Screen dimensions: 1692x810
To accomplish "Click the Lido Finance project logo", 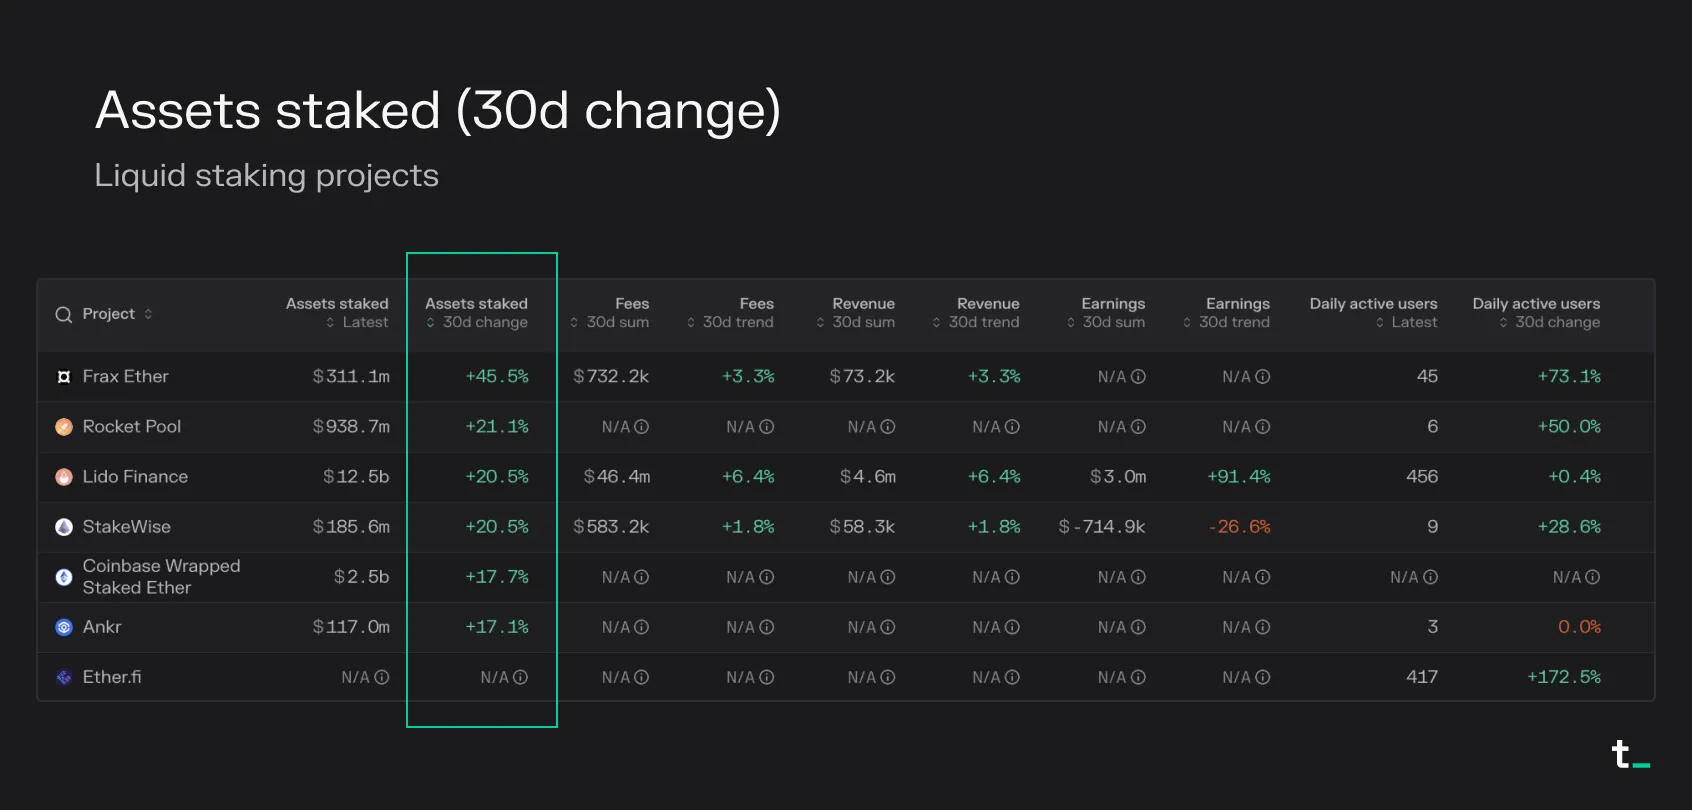I will point(64,477).
